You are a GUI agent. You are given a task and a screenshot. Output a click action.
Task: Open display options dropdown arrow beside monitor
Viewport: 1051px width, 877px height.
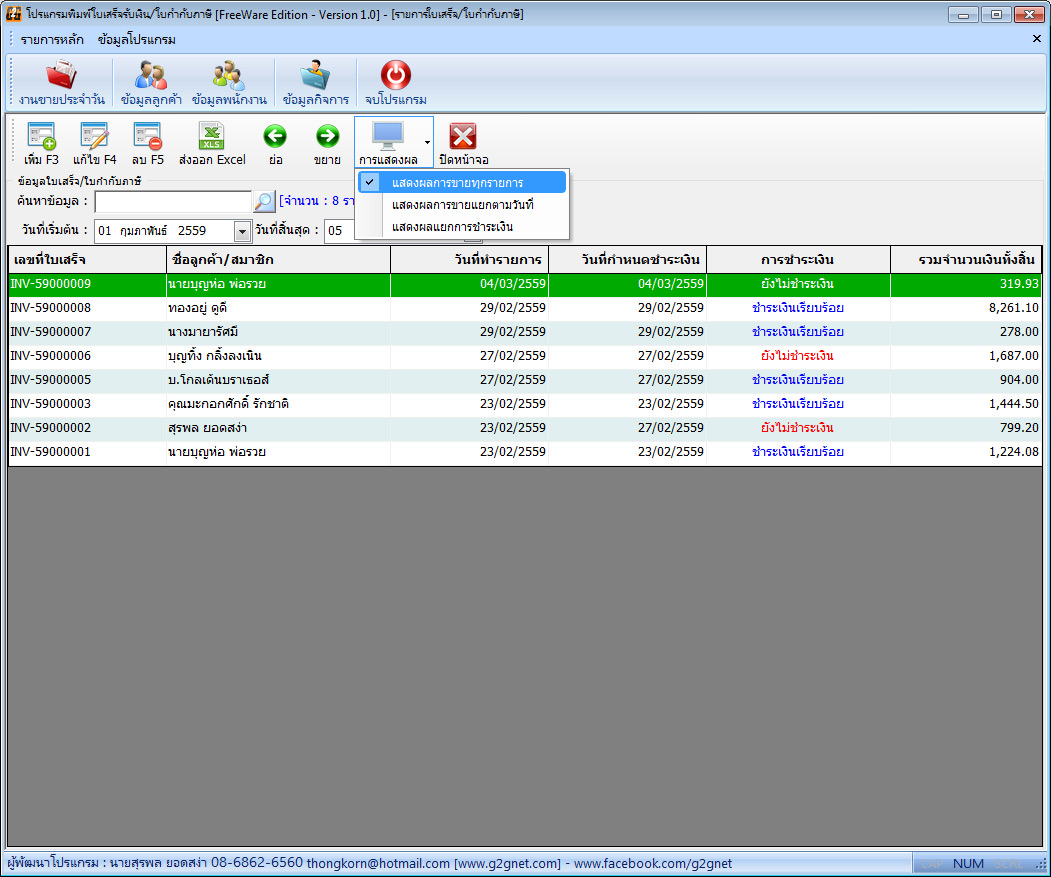pos(427,142)
